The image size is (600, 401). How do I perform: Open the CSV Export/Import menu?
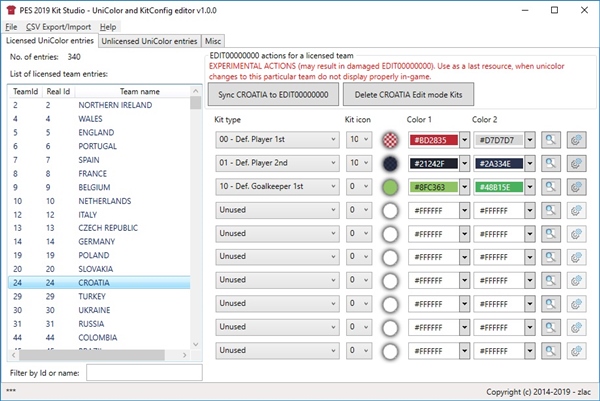58,26
